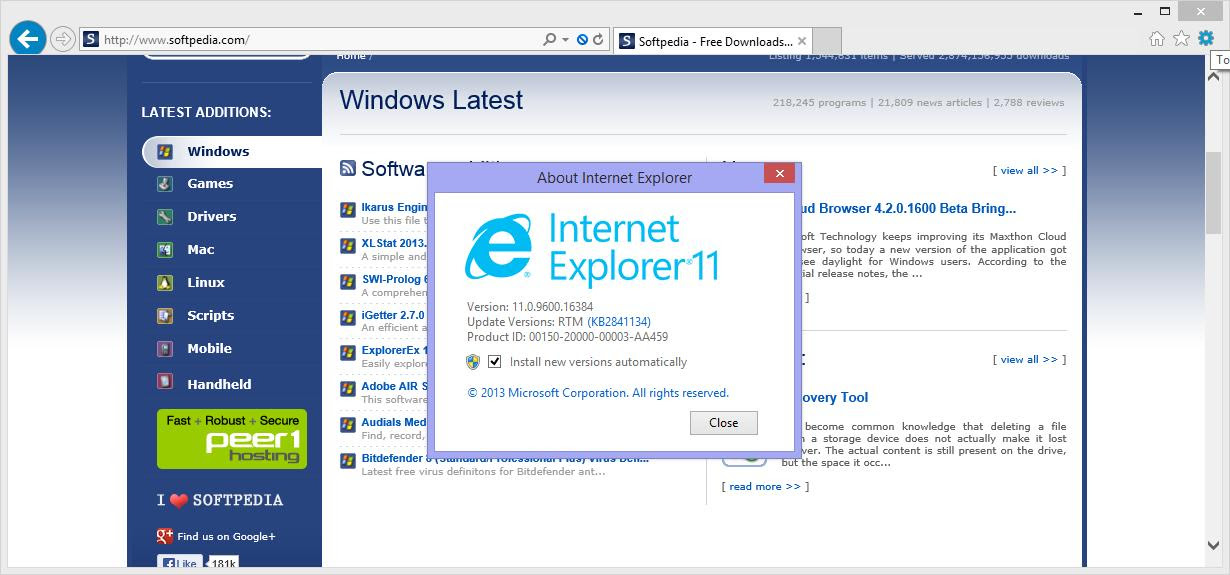
Task: Select the Softpedia - Free Downloads tab
Action: pos(714,41)
